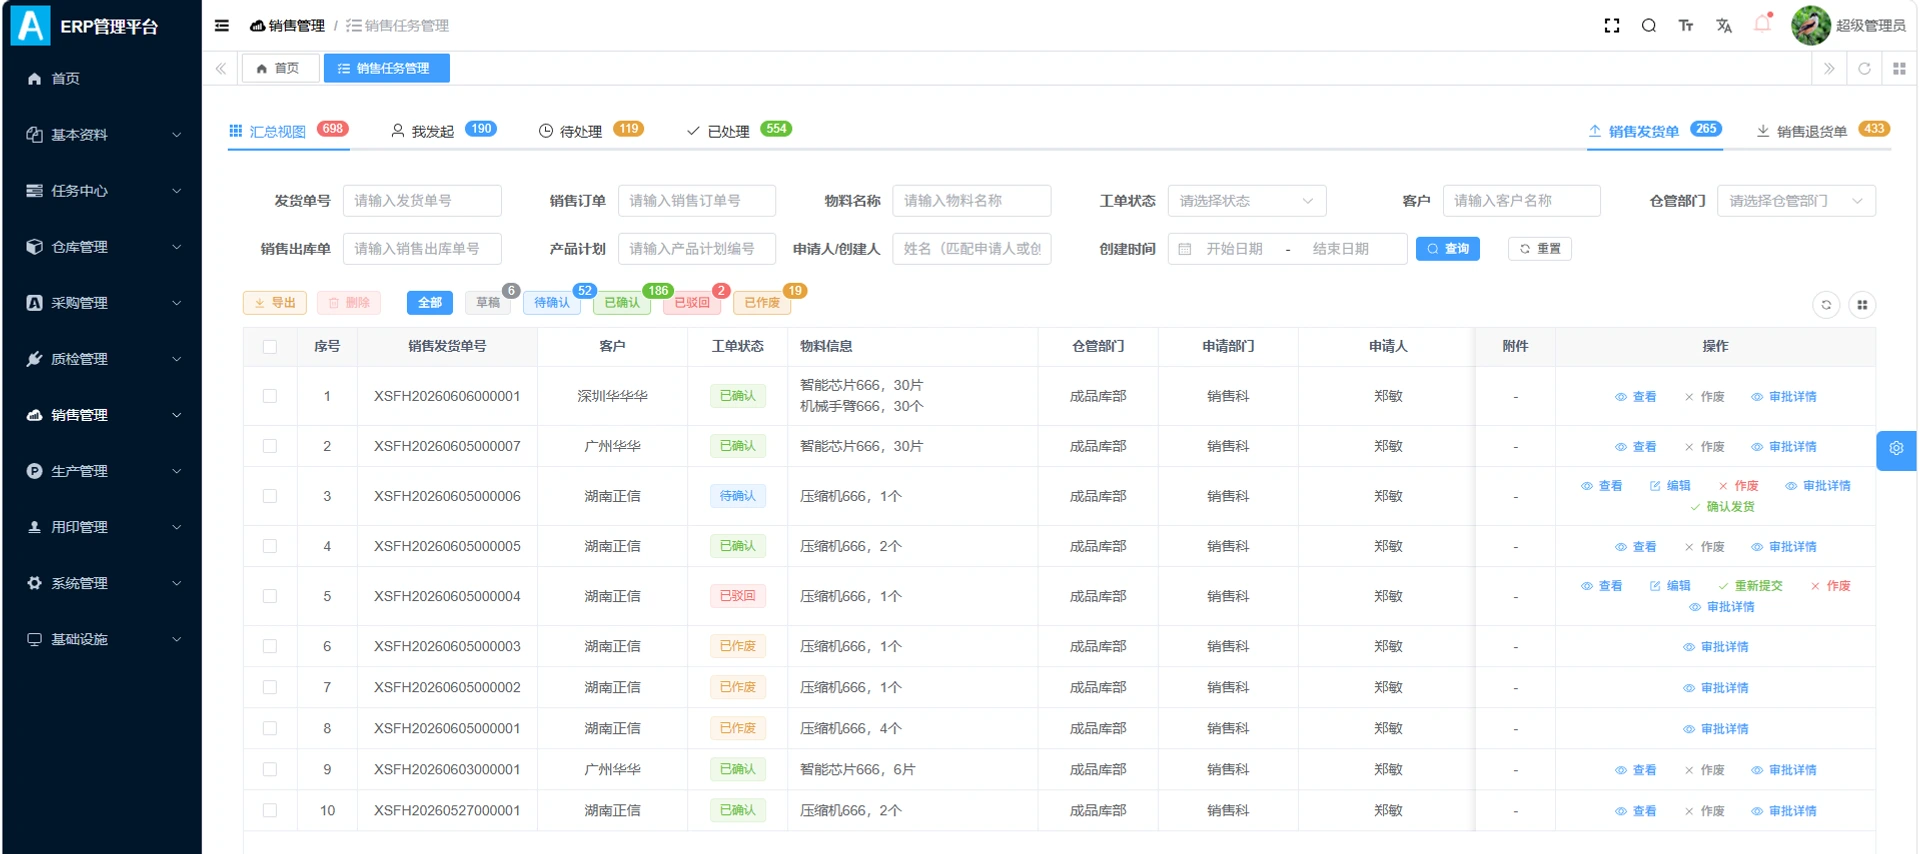
Task: Click the 开始日期 start date field
Action: coord(1234,249)
